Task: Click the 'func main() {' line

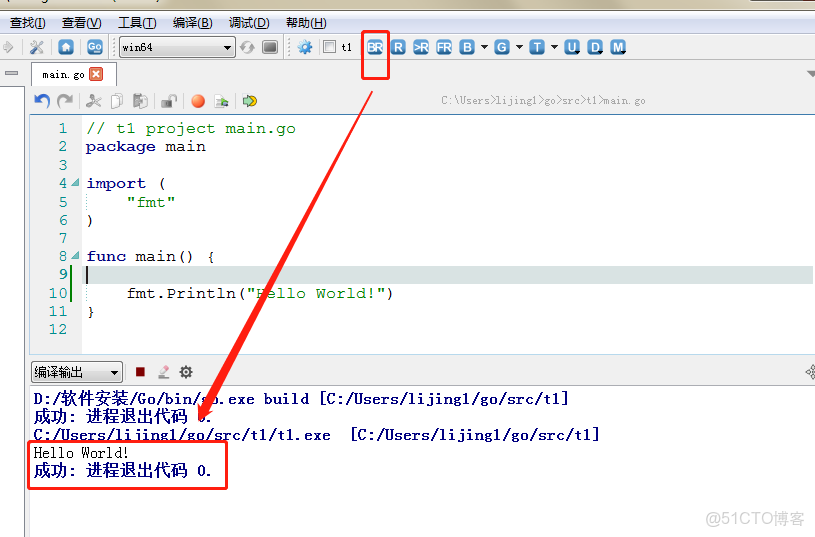Action: coord(150,256)
